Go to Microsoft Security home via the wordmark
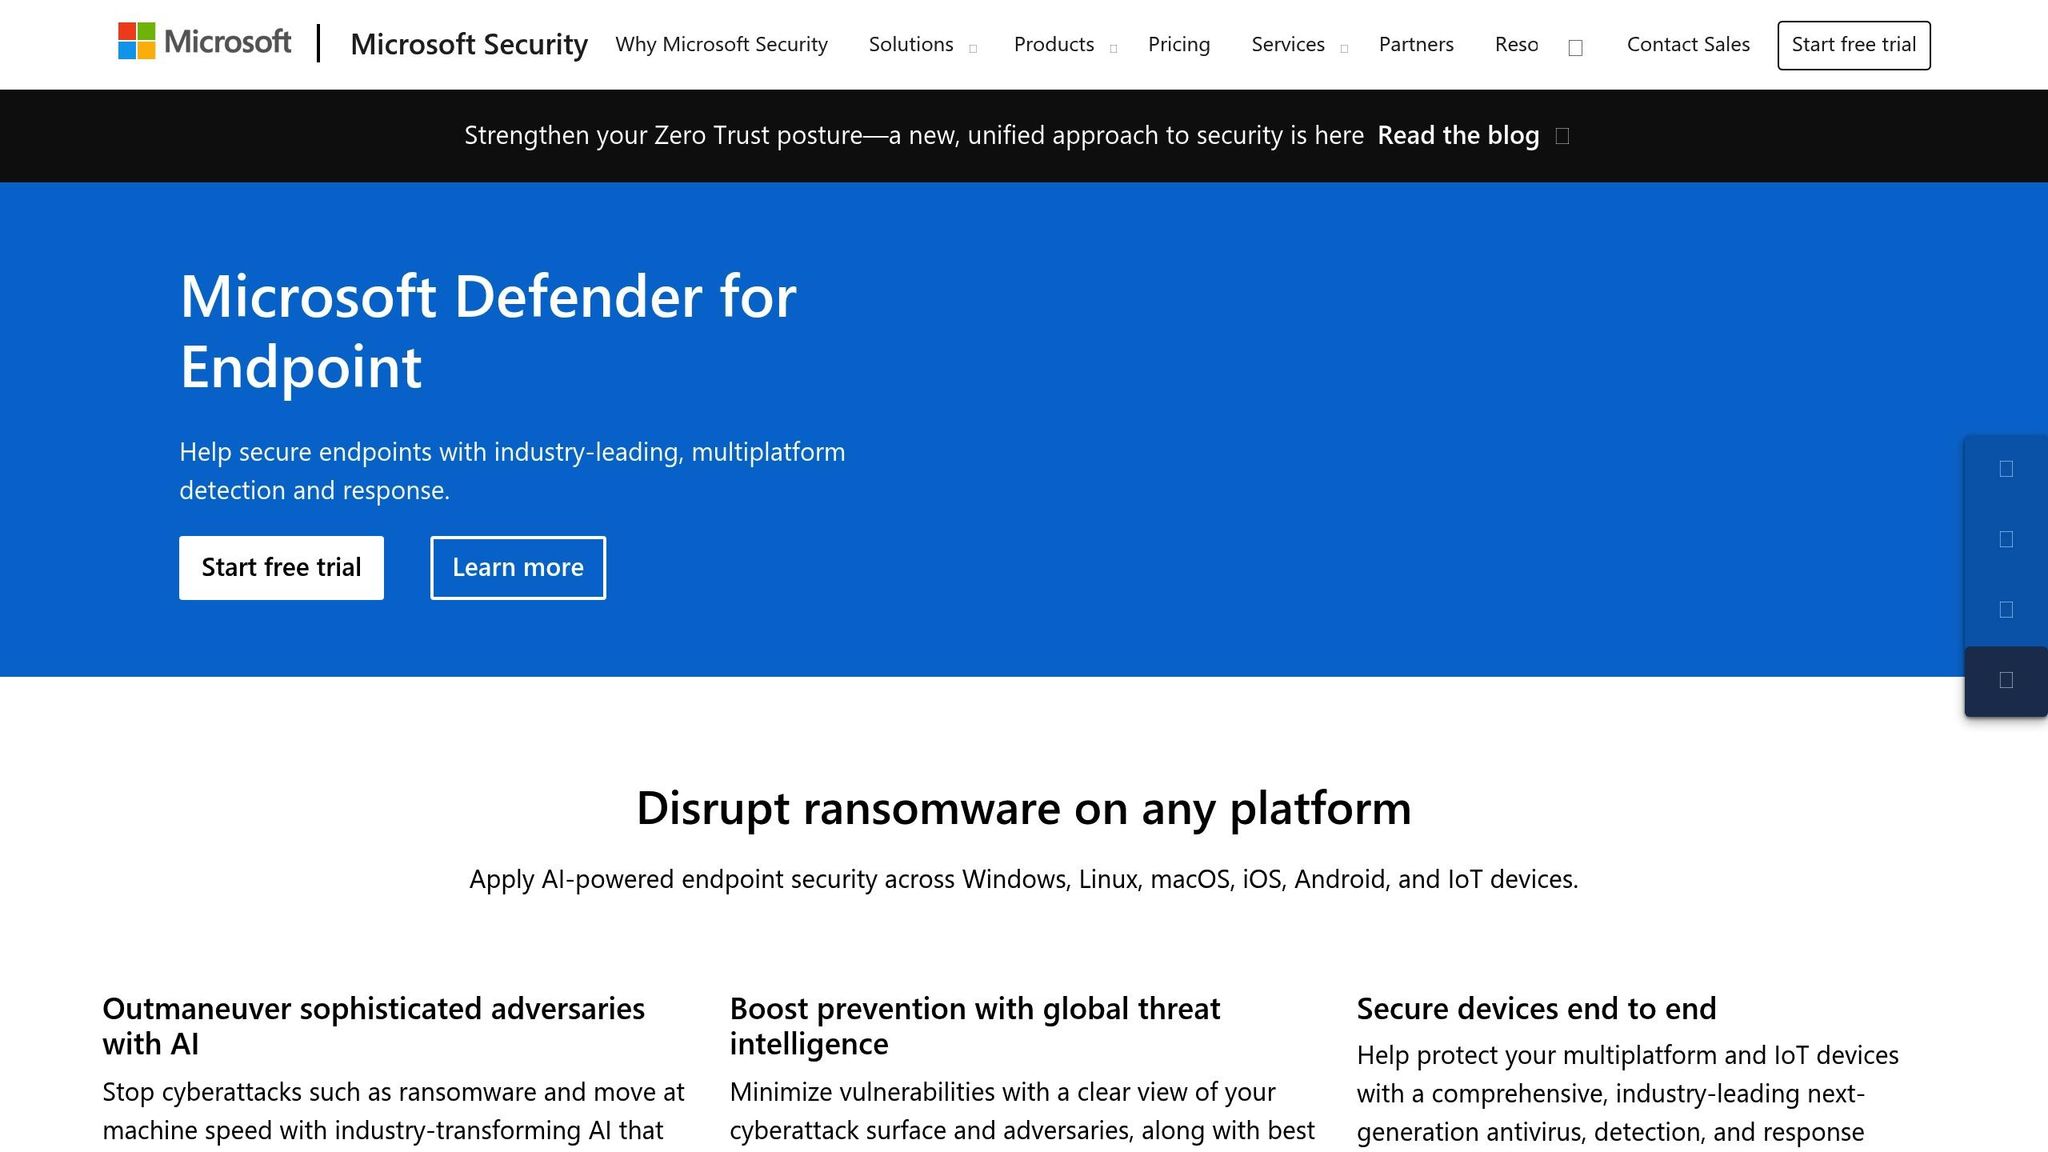2048x1152 pixels. (x=469, y=44)
